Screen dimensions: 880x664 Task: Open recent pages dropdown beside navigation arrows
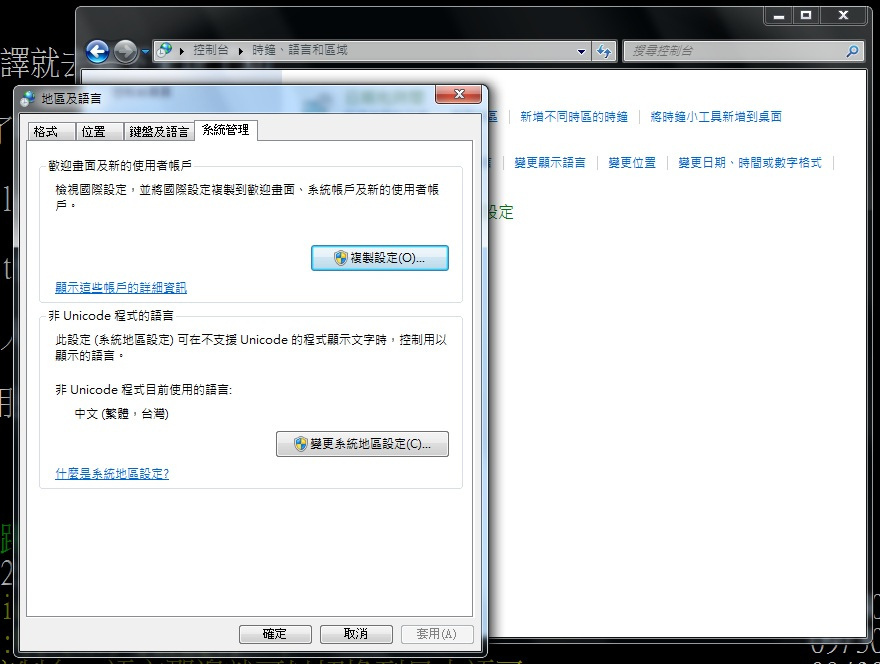[x=145, y=52]
